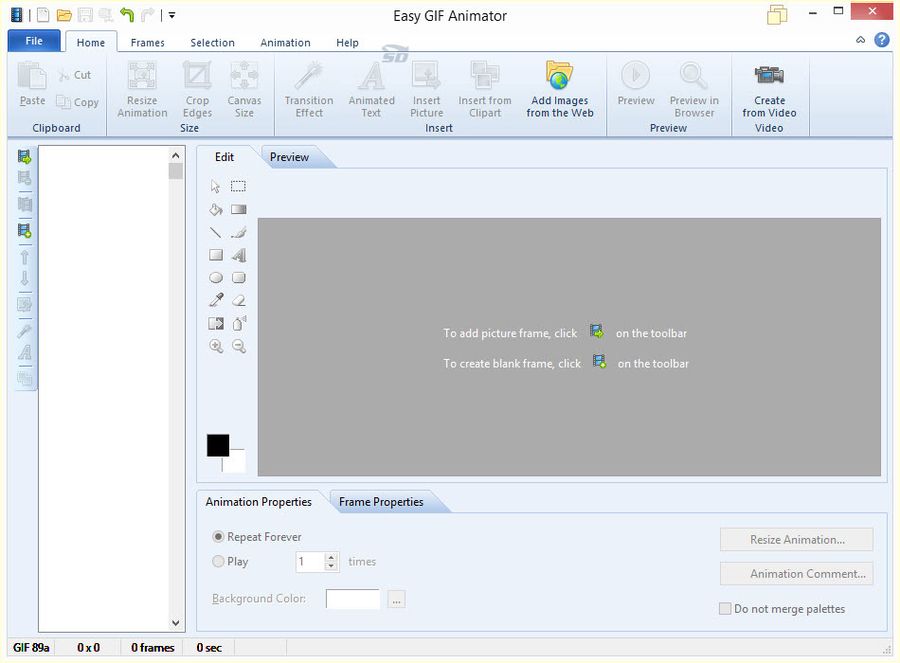Viewport: 900px width, 663px height.
Task: Select the arrow pointer tool
Action: click(215, 187)
